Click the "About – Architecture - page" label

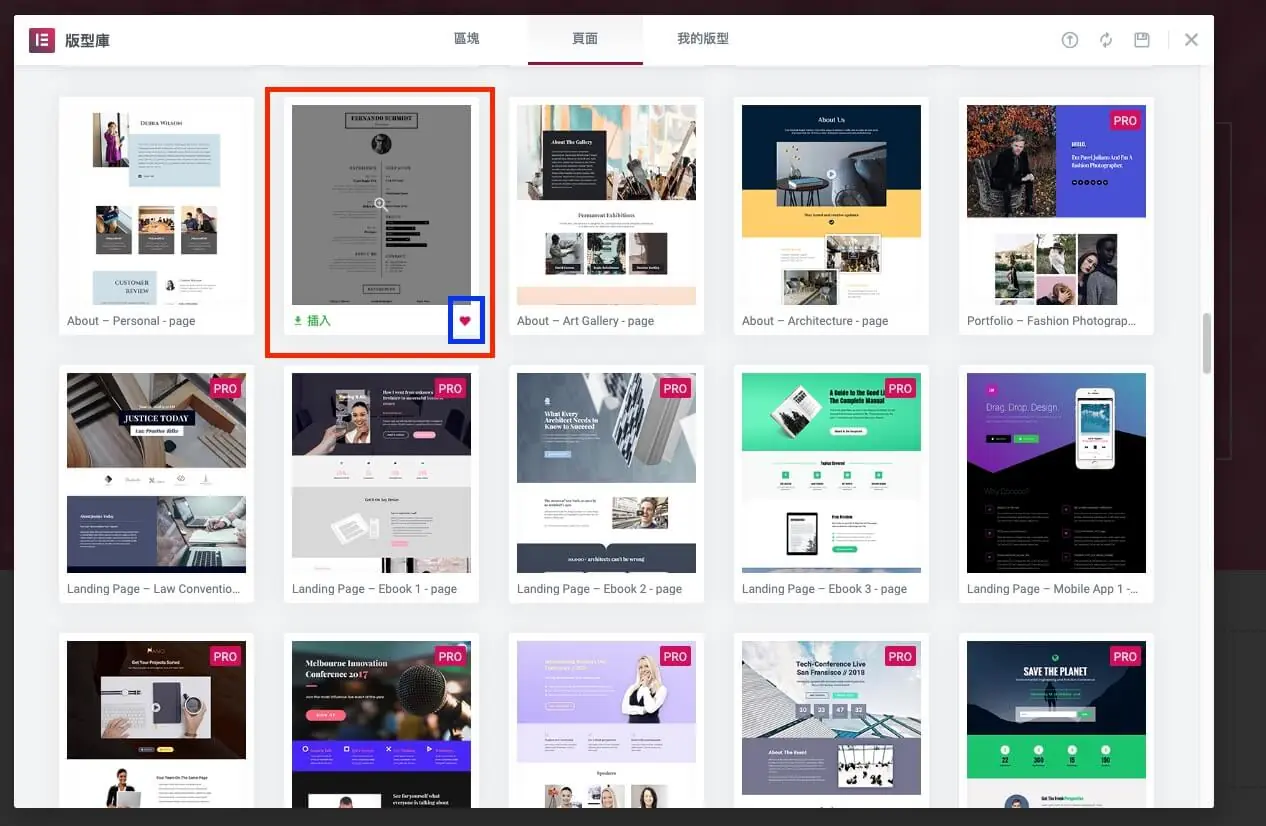click(815, 321)
